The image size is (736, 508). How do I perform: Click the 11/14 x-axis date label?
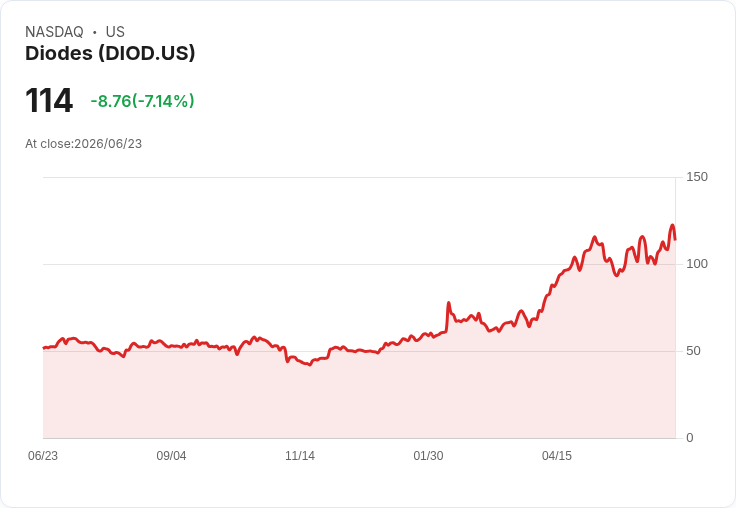tap(300, 456)
